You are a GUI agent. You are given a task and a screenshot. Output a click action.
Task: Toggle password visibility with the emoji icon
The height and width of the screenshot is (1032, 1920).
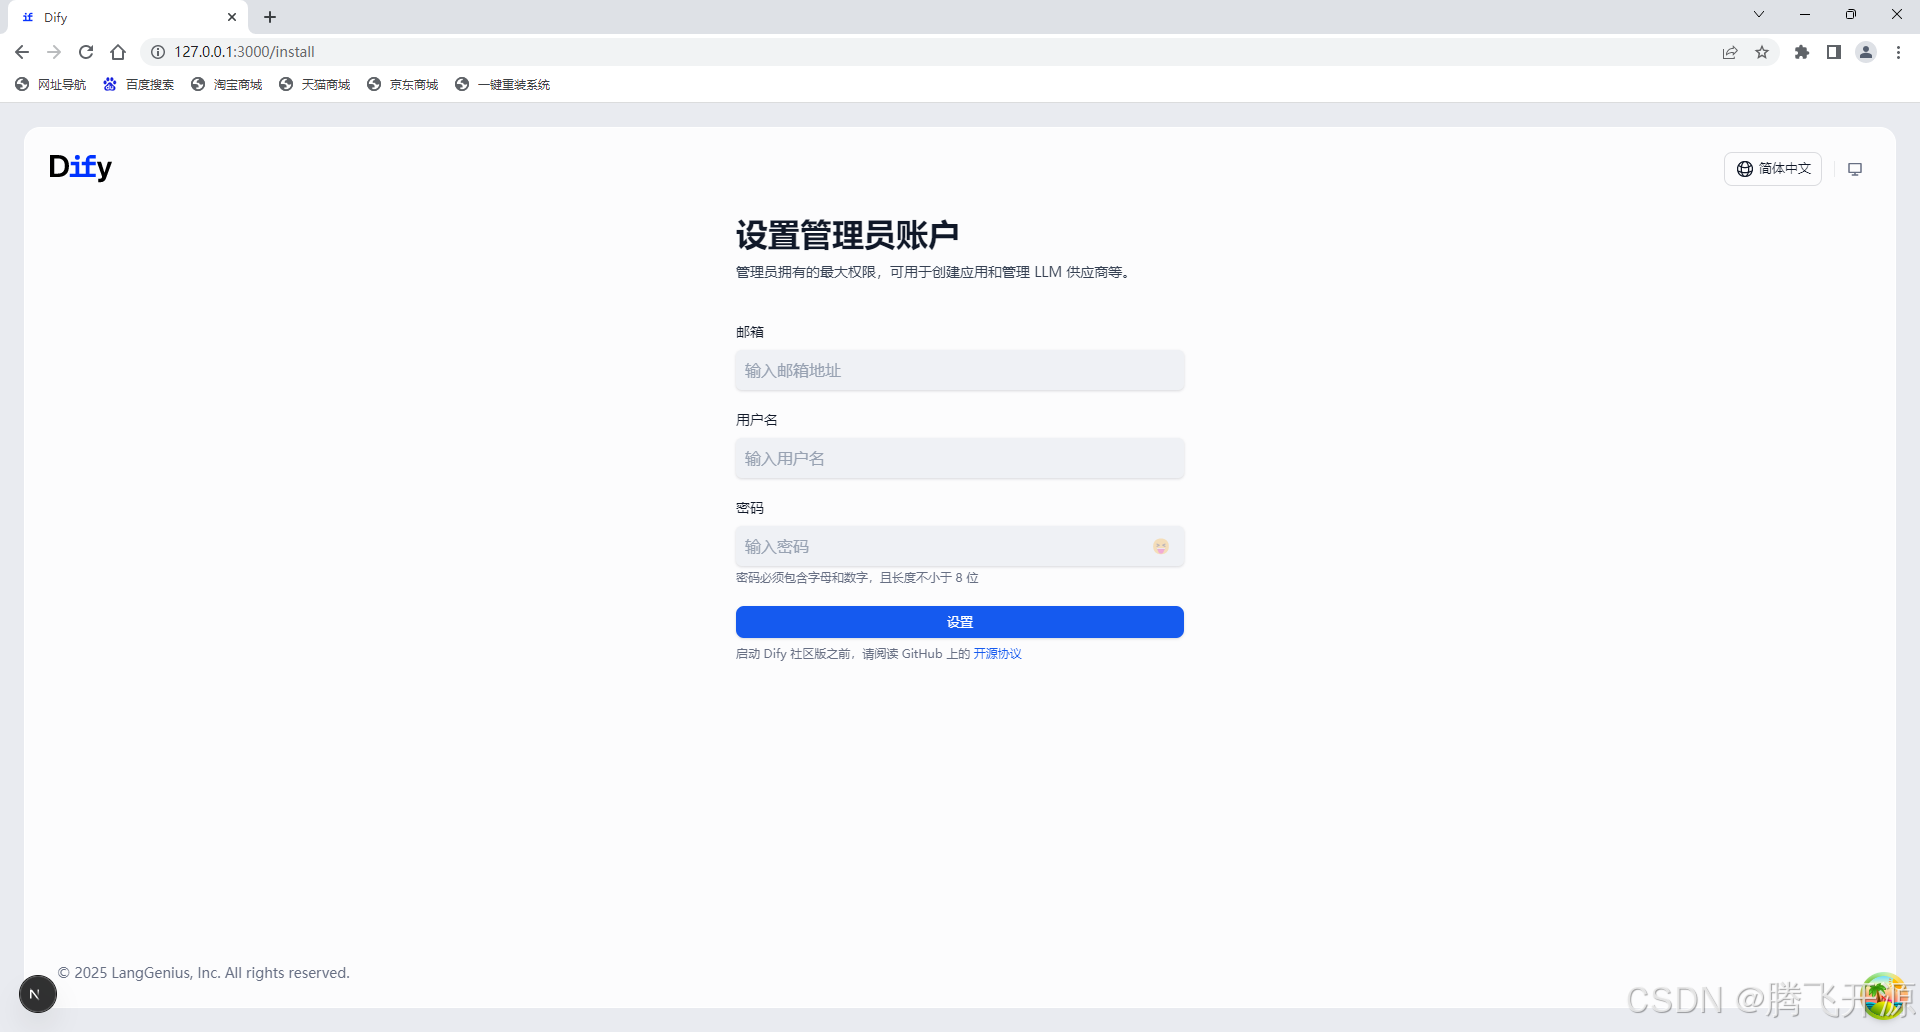click(x=1160, y=546)
